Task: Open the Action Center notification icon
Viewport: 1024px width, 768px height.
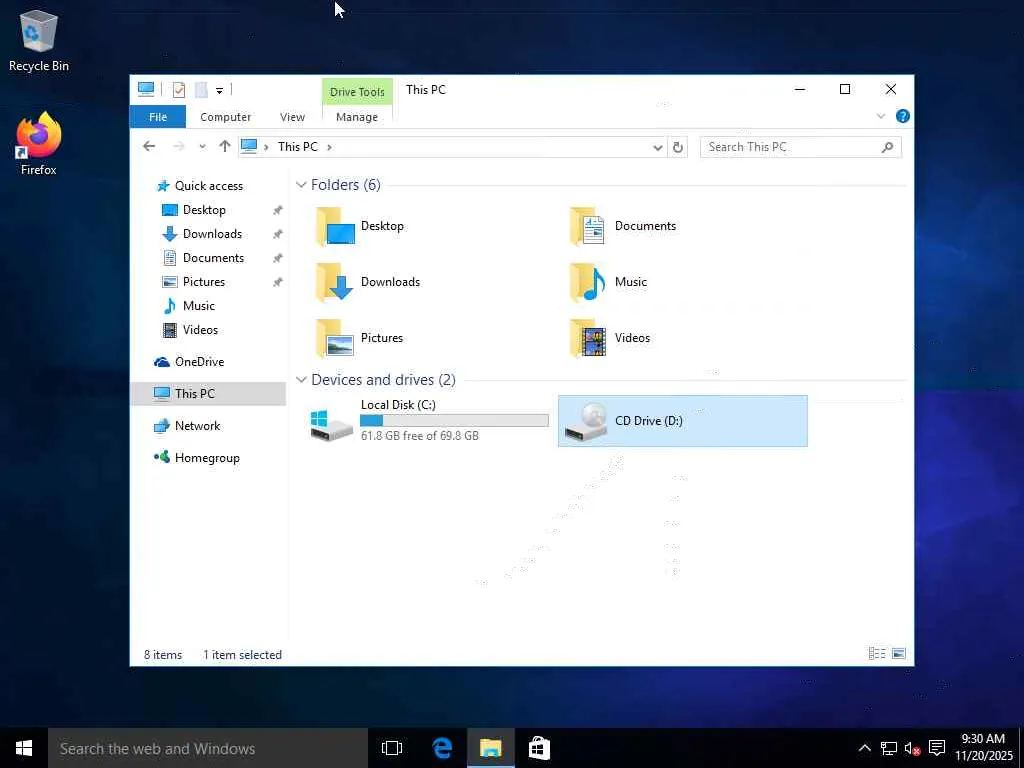Action: click(936, 748)
